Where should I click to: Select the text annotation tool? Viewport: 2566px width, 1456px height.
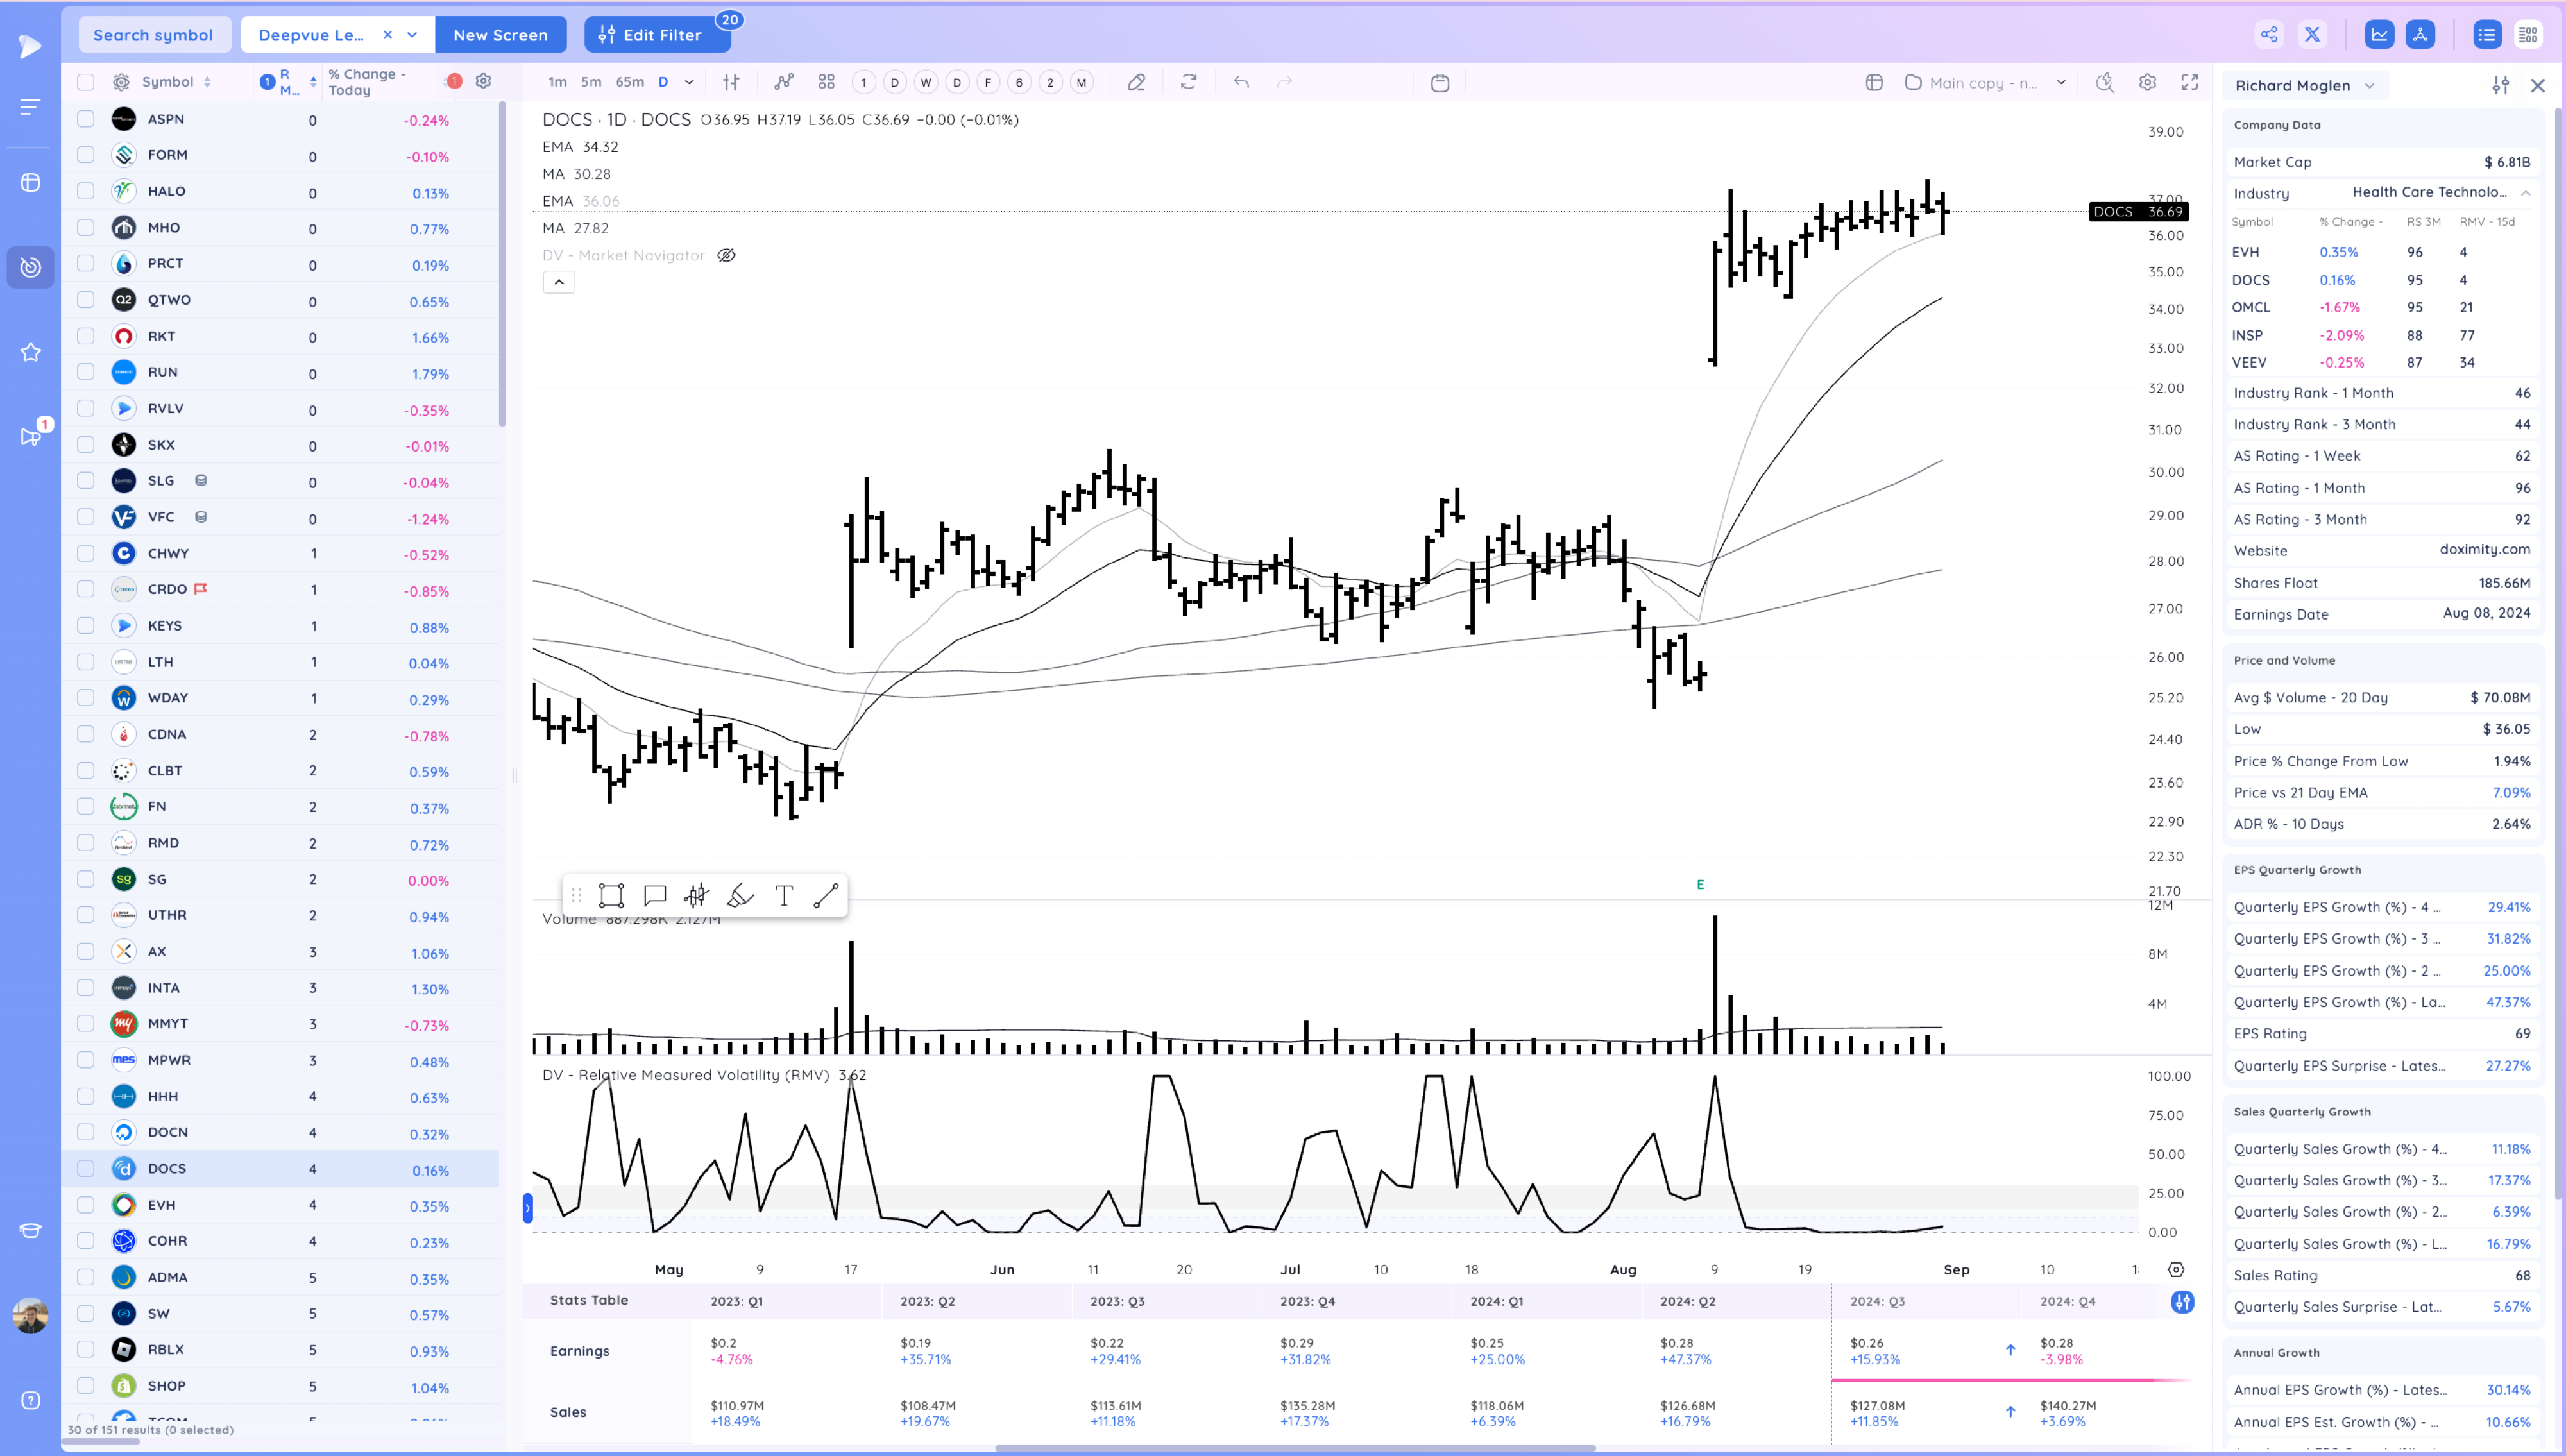point(784,895)
